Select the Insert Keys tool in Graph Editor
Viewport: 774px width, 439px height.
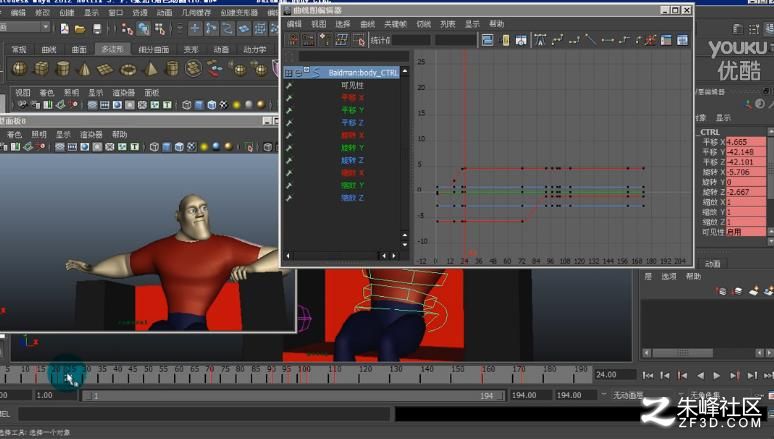point(309,40)
